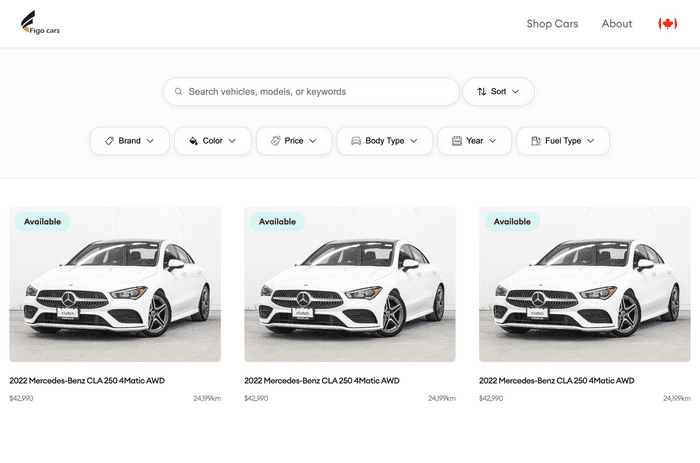Click the Available badge on third car

coord(512,221)
